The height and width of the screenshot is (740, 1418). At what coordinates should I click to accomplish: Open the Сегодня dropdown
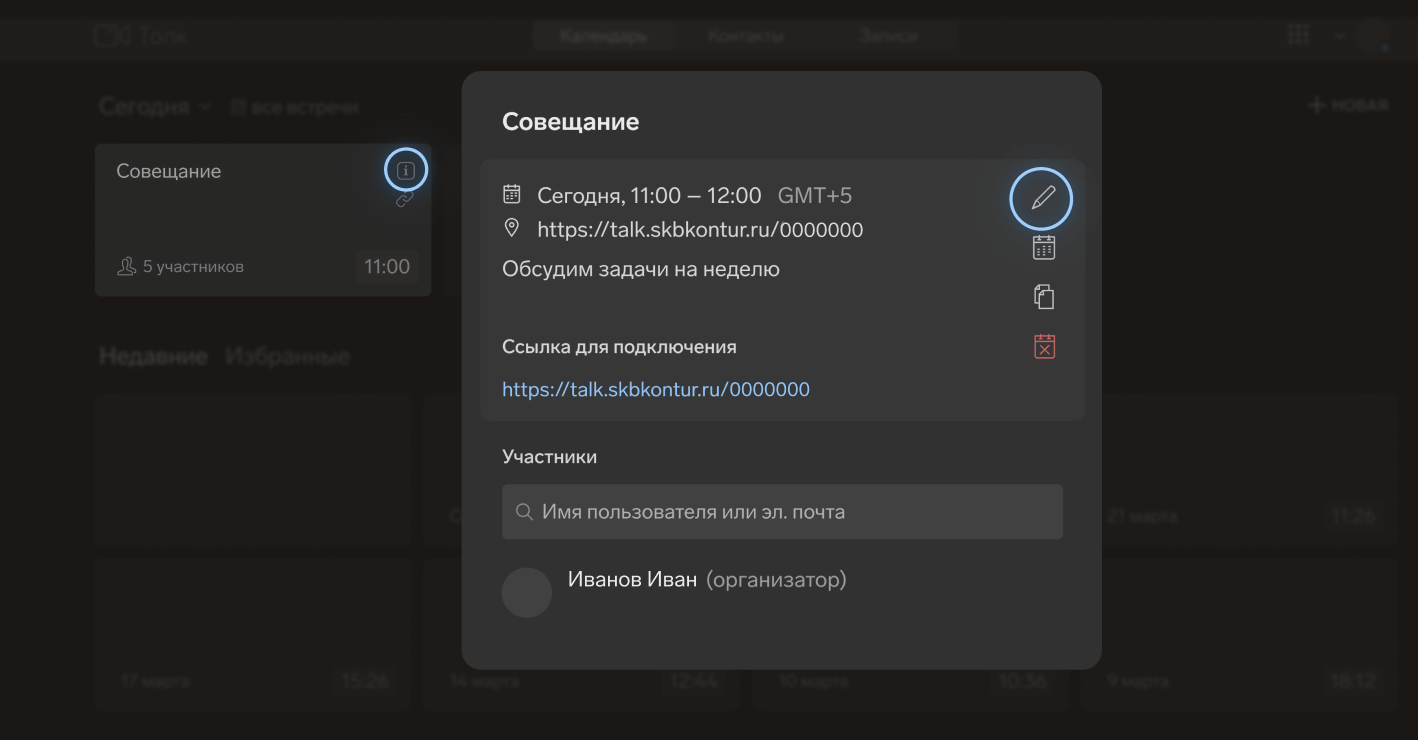155,106
